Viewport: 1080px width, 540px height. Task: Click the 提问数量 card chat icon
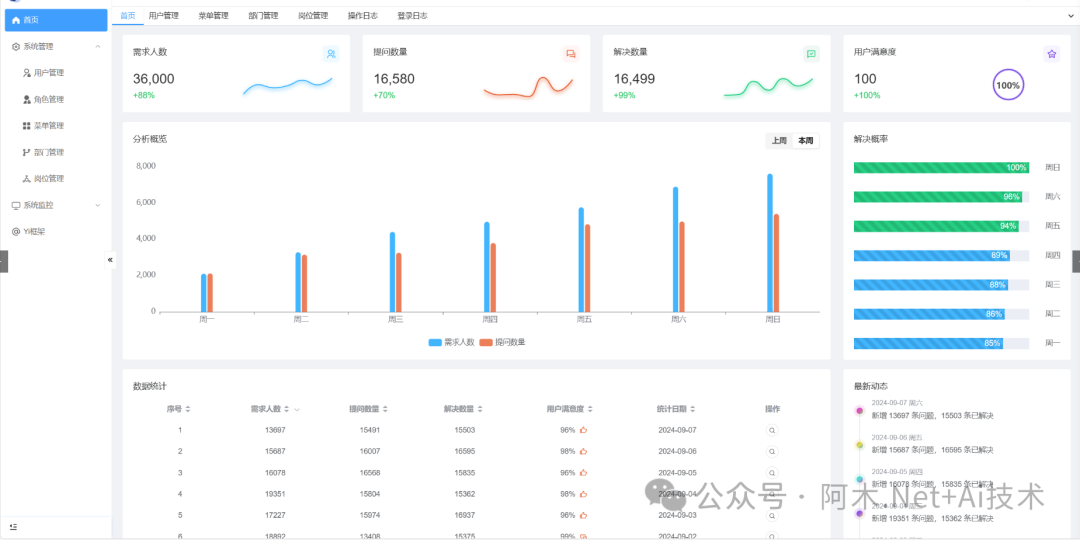click(x=571, y=54)
